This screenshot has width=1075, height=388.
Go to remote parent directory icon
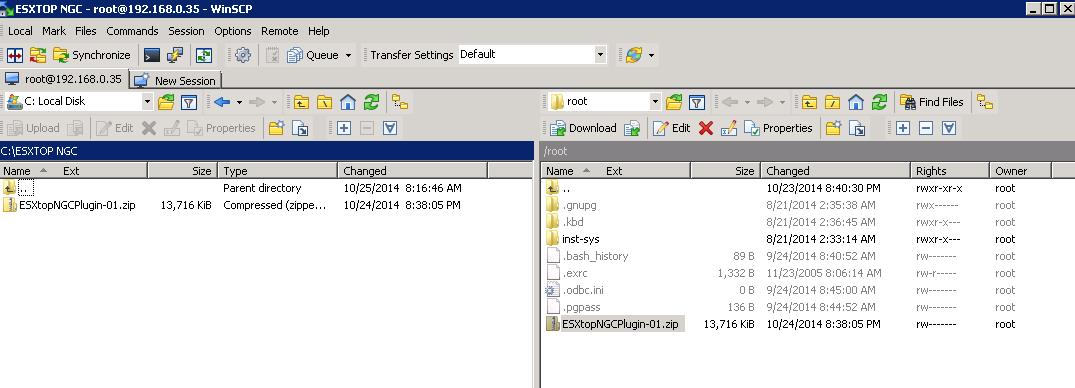tap(809, 102)
